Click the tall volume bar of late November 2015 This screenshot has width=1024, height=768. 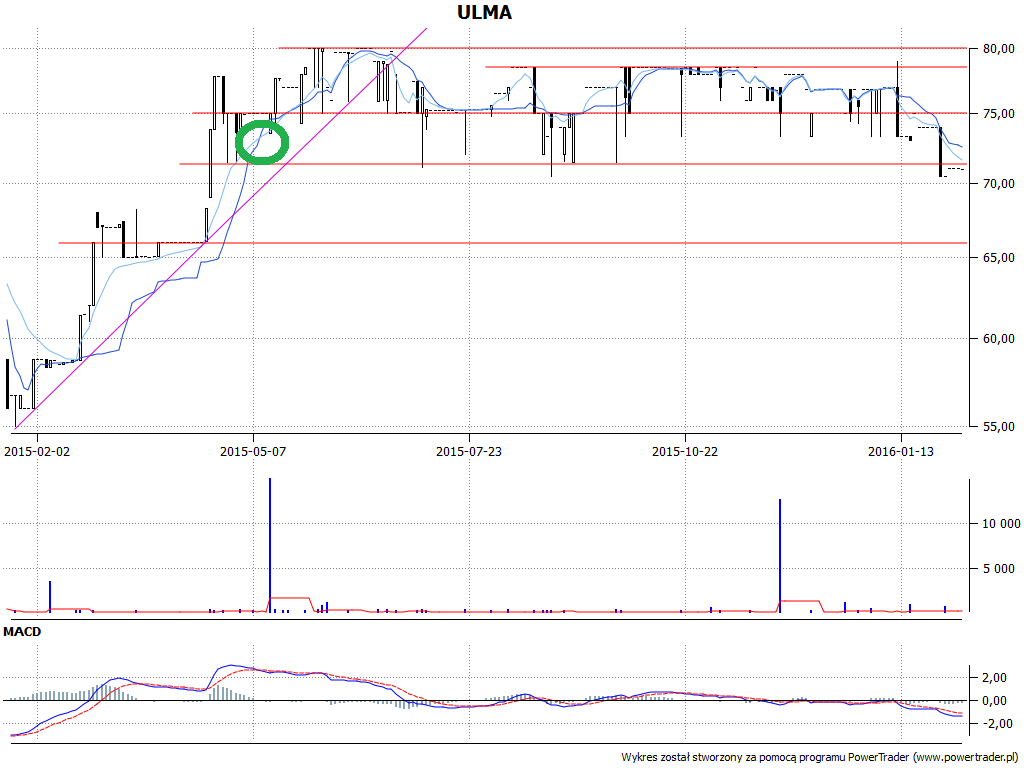point(780,555)
